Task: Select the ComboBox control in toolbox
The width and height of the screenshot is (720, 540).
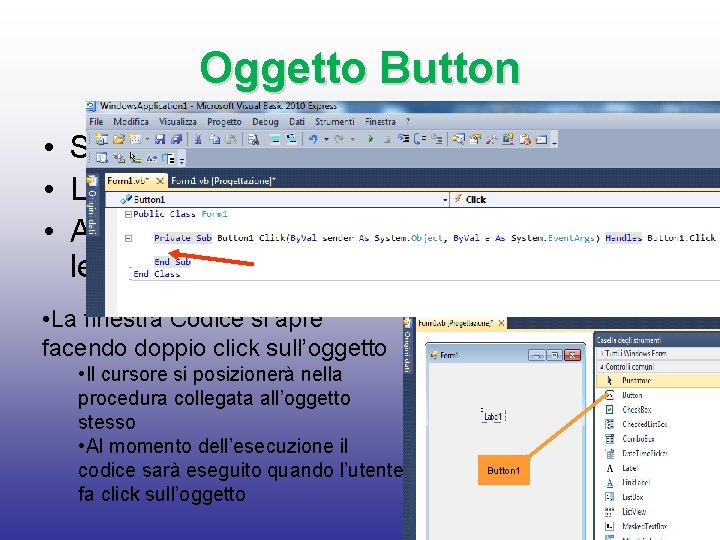Action: [658, 439]
